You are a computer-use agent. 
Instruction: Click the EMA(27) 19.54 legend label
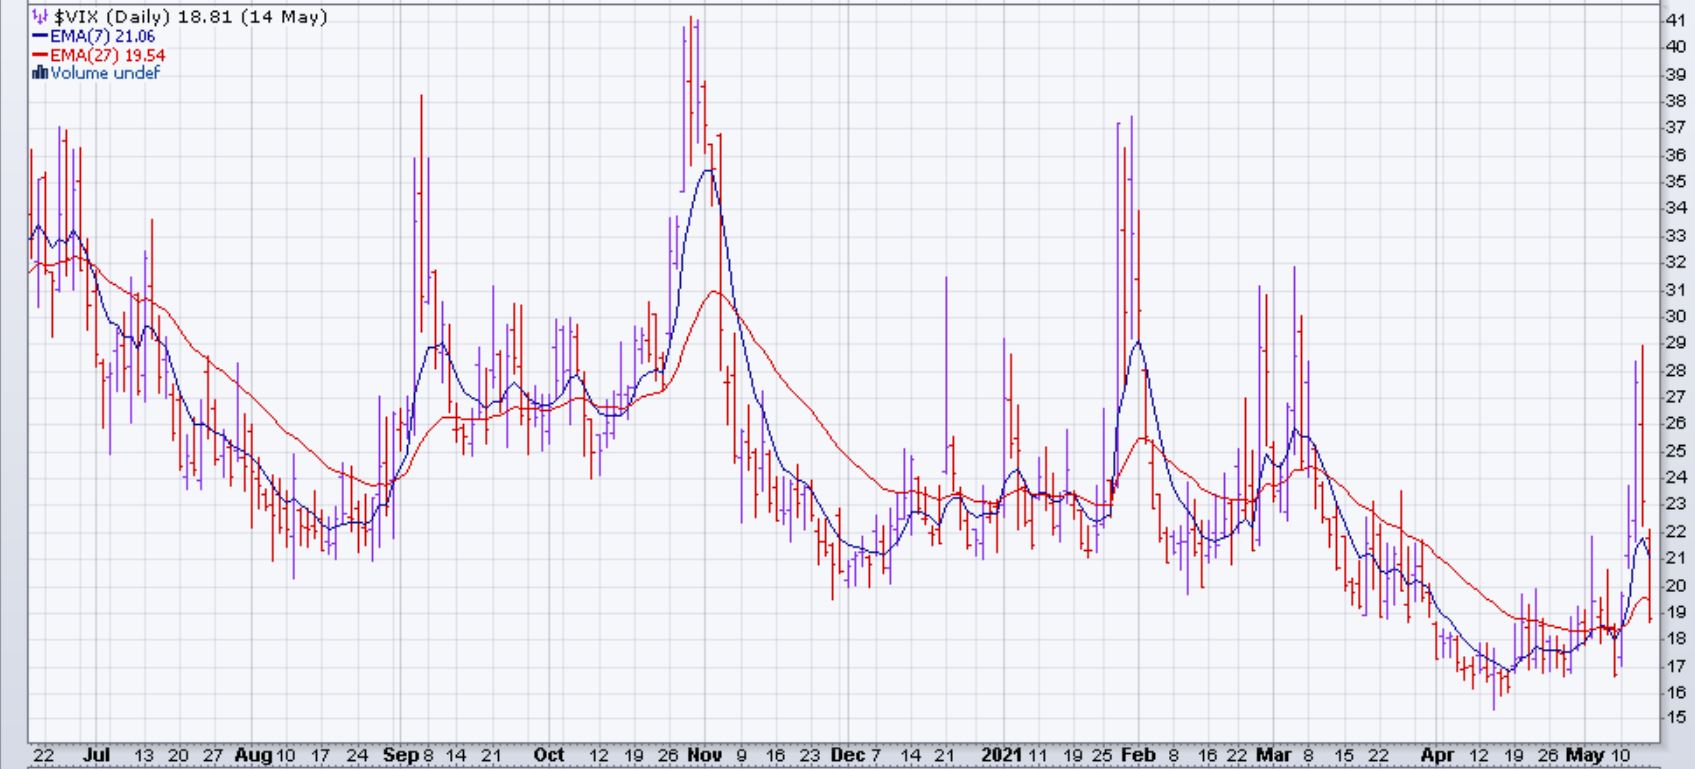[107, 55]
